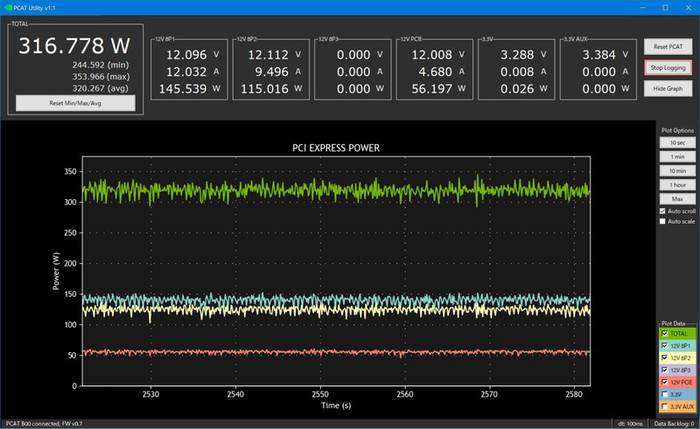This screenshot has height=429, width=700.
Task: Click the PCI EXPRESS POWER graph title
Action: pos(336,148)
